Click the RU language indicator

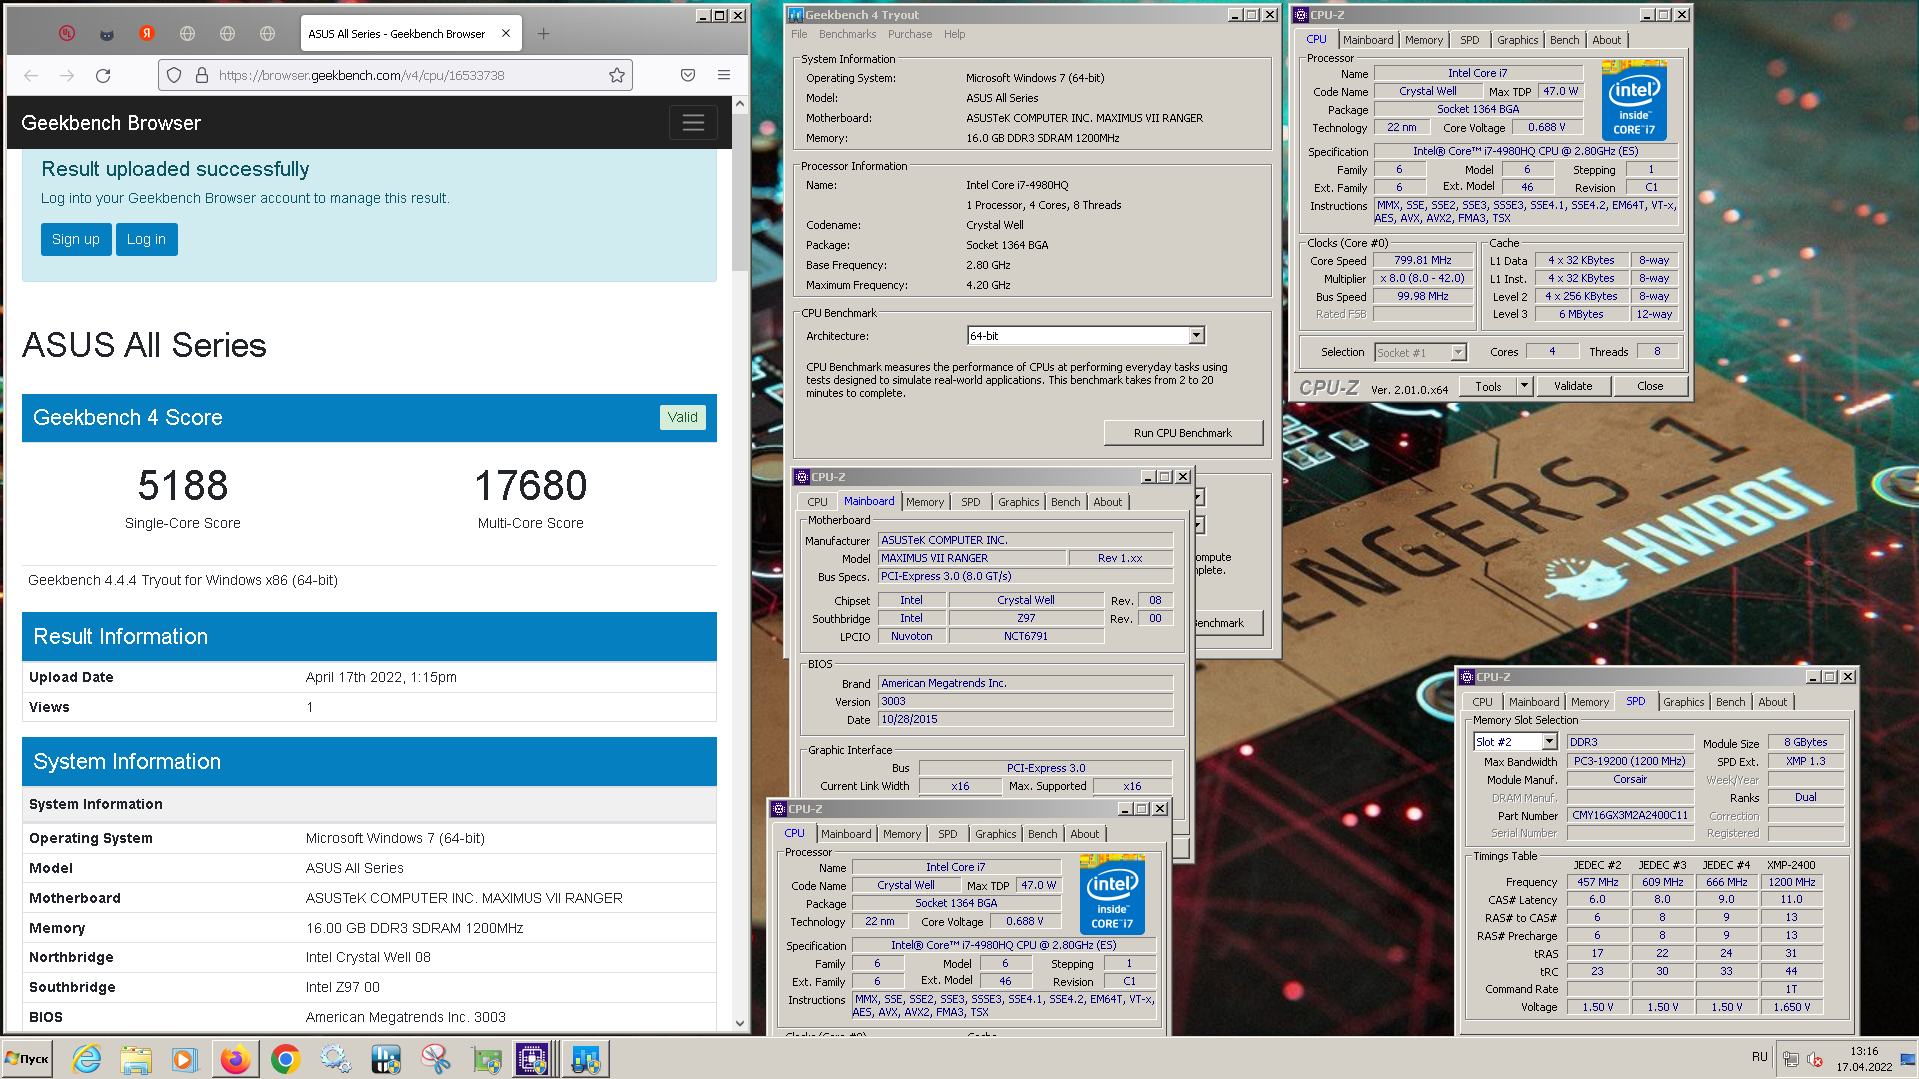[x=1760, y=1057]
